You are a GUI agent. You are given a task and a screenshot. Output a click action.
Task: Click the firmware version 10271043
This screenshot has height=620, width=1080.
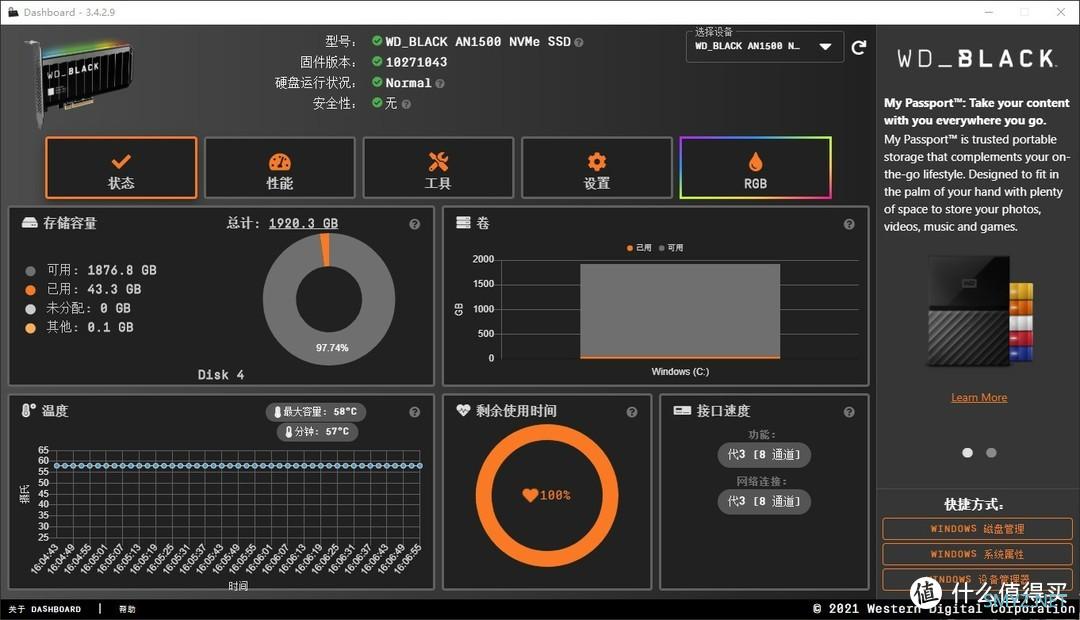point(416,62)
